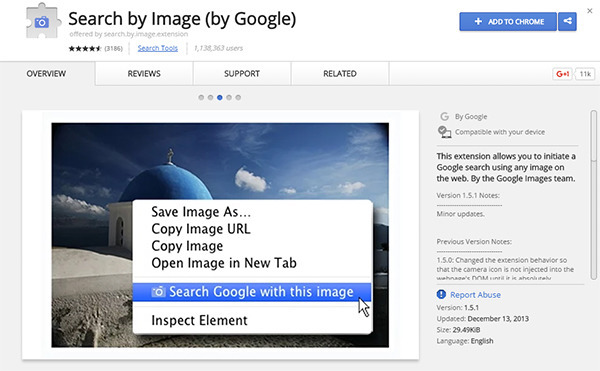Click the Google G logo by 'By Google'

click(444, 116)
